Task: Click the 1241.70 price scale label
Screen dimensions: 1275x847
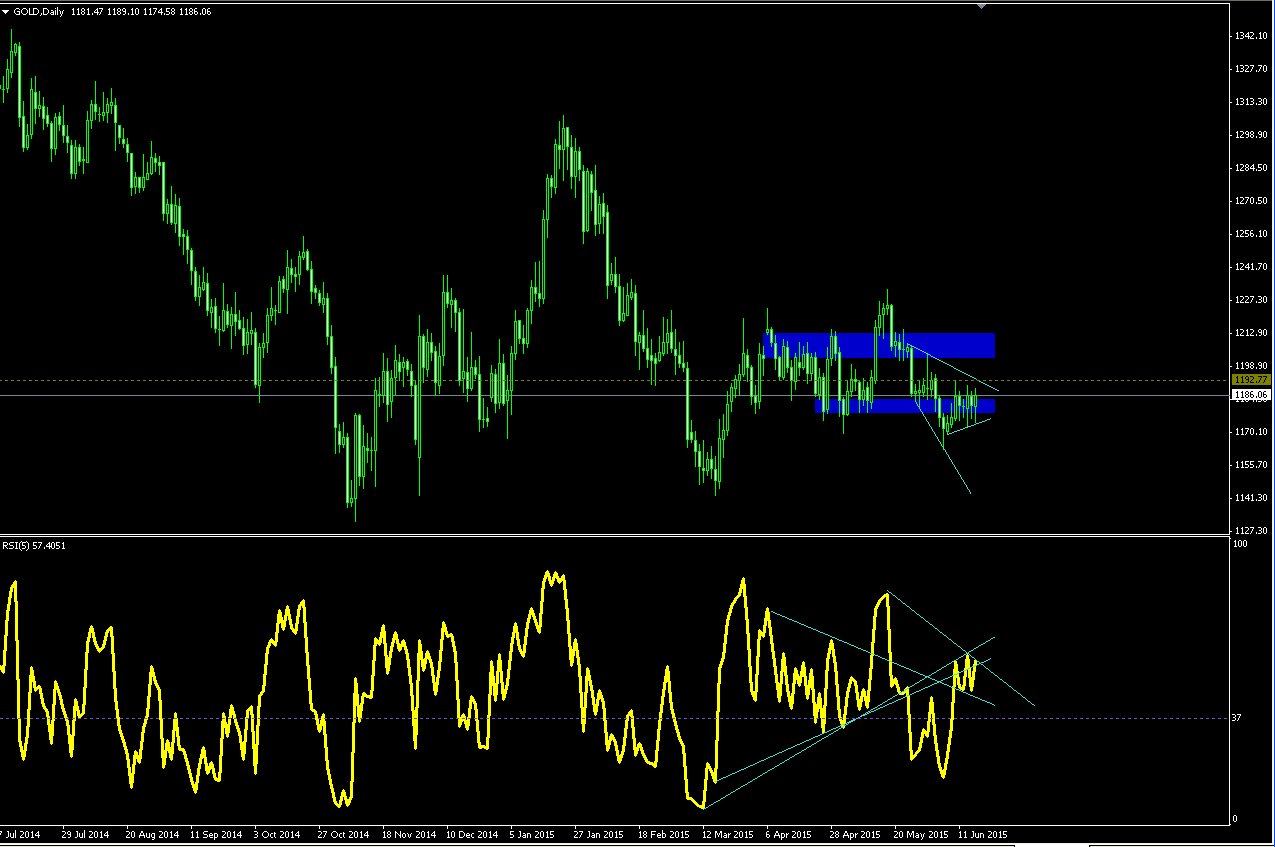Action: [x=1251, y=267]
